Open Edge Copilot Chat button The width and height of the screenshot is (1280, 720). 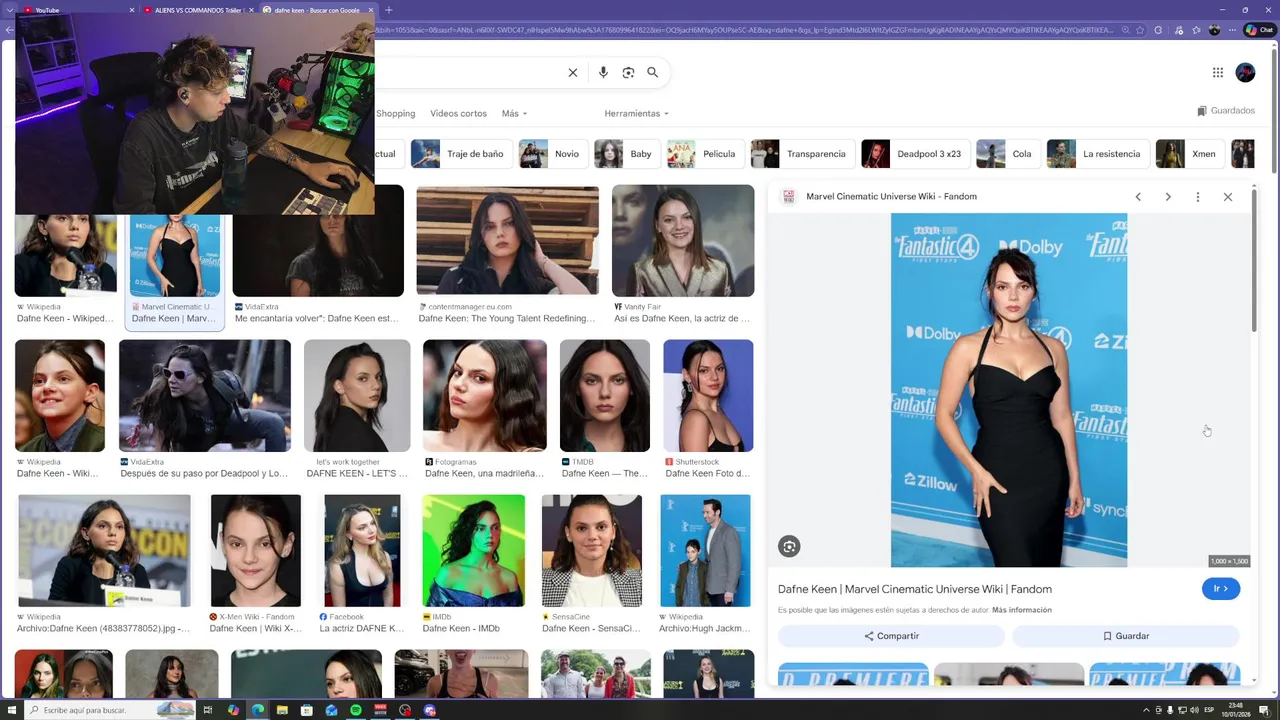(x=1258, y=30)
